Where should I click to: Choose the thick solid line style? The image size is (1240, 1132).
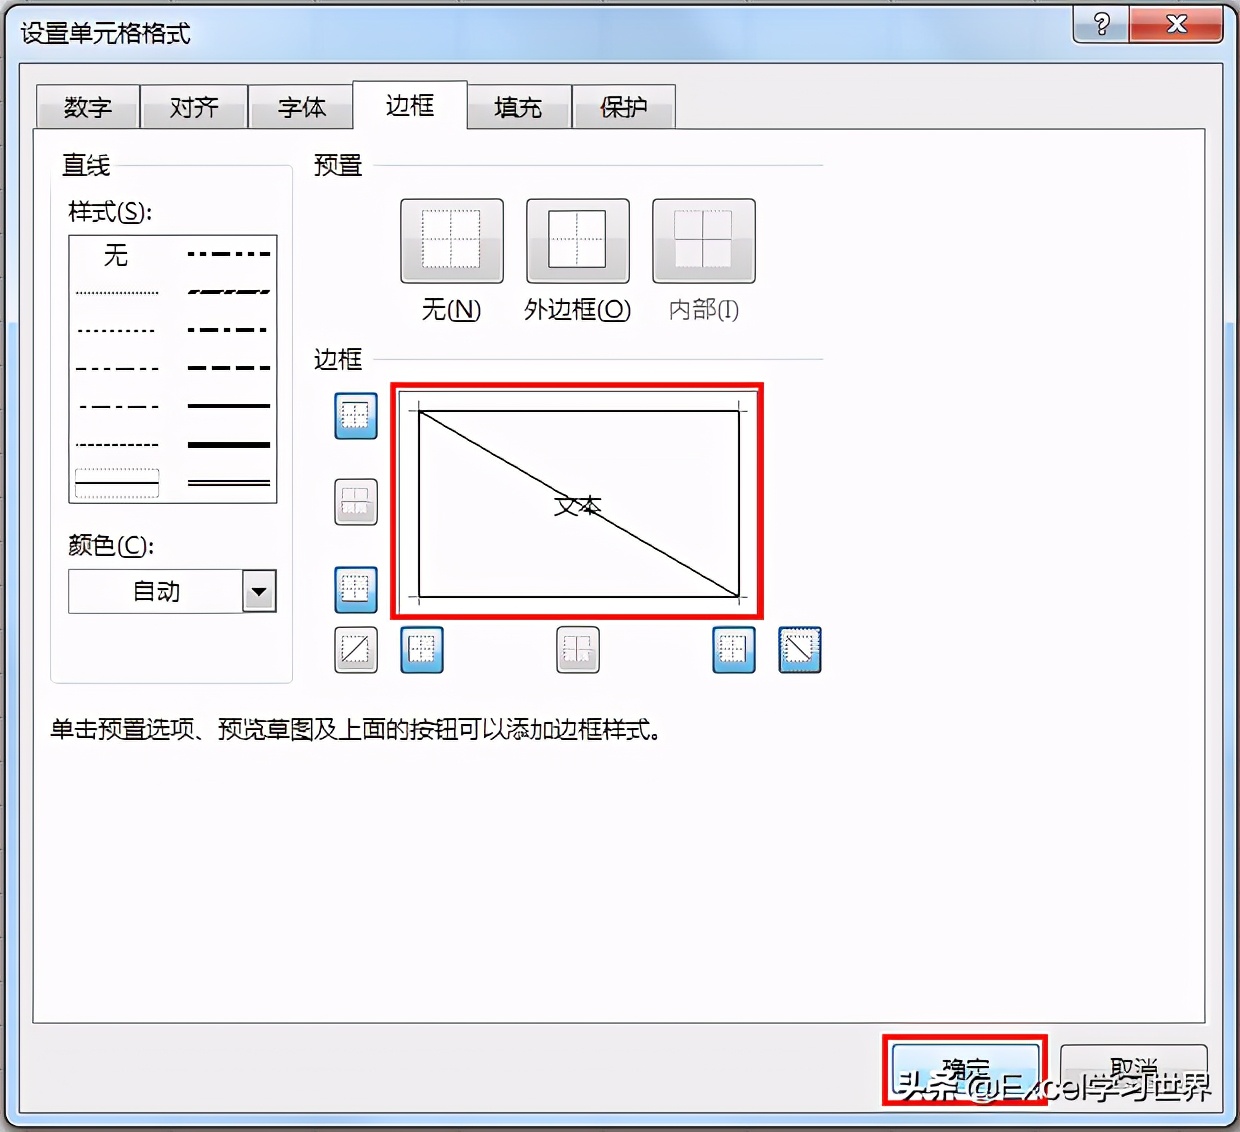[229, 445]
